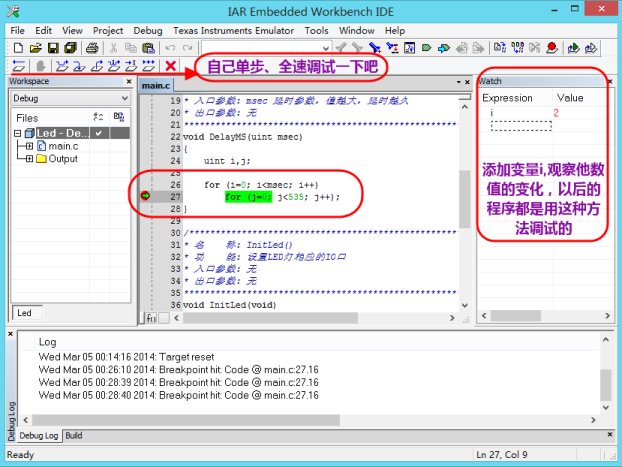Viewport: 622px width, 467px height.
Task: Click the Debug Log scroll down arrow
Action: (x=606, y=407)
